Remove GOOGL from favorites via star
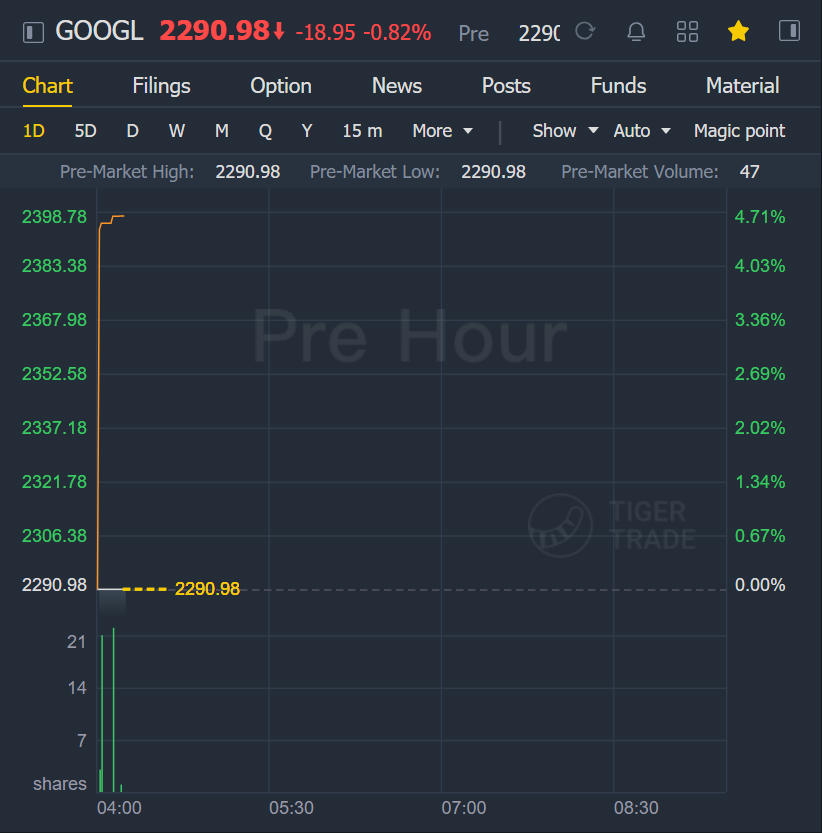Viewport: 822px width, 833px height. point(738,31)
